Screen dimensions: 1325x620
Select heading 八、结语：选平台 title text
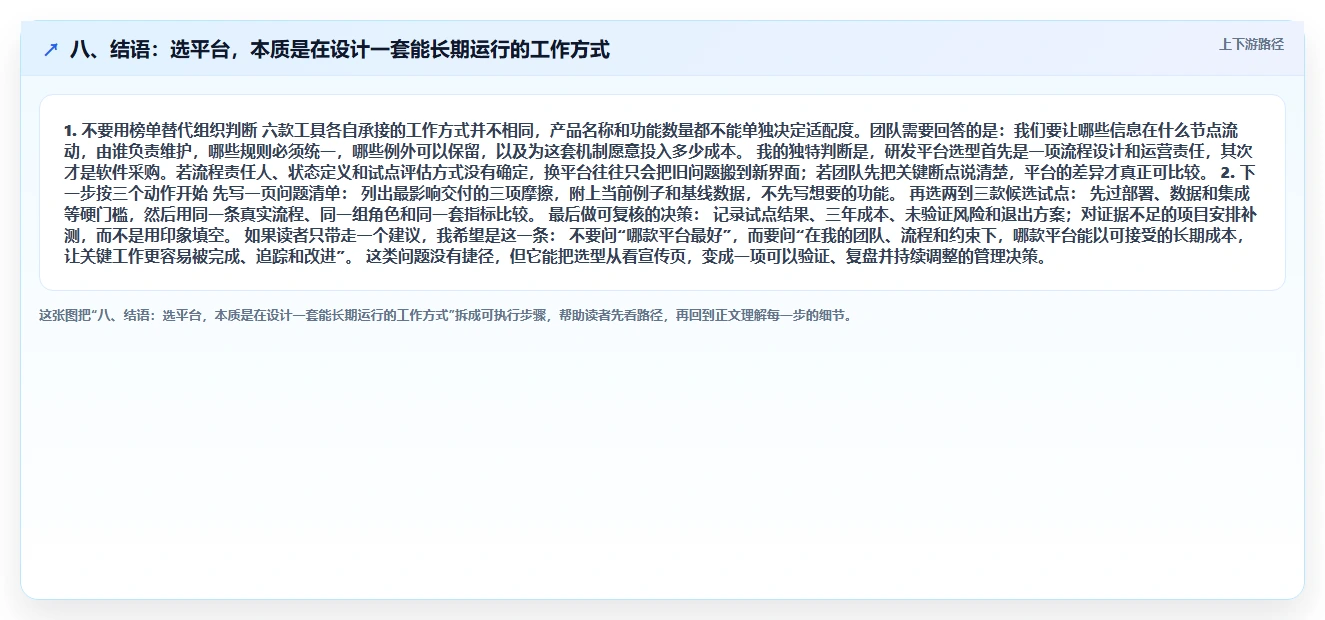click(340, 50)
